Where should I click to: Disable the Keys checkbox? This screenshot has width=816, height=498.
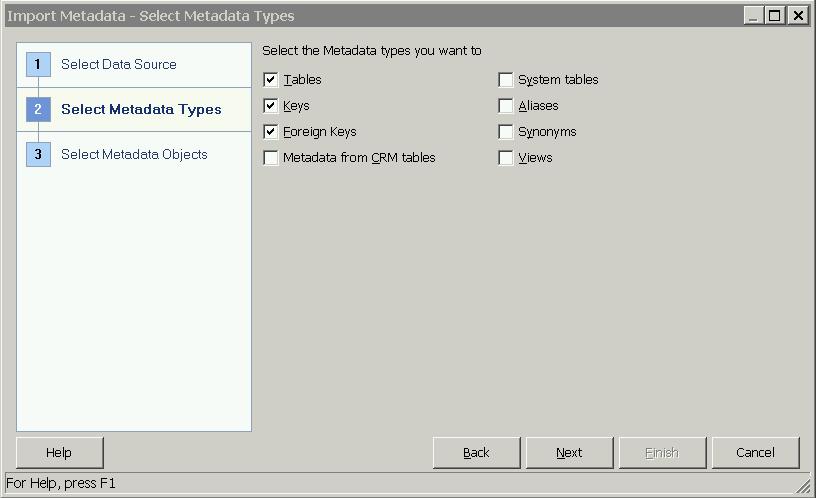click(271, 106)
